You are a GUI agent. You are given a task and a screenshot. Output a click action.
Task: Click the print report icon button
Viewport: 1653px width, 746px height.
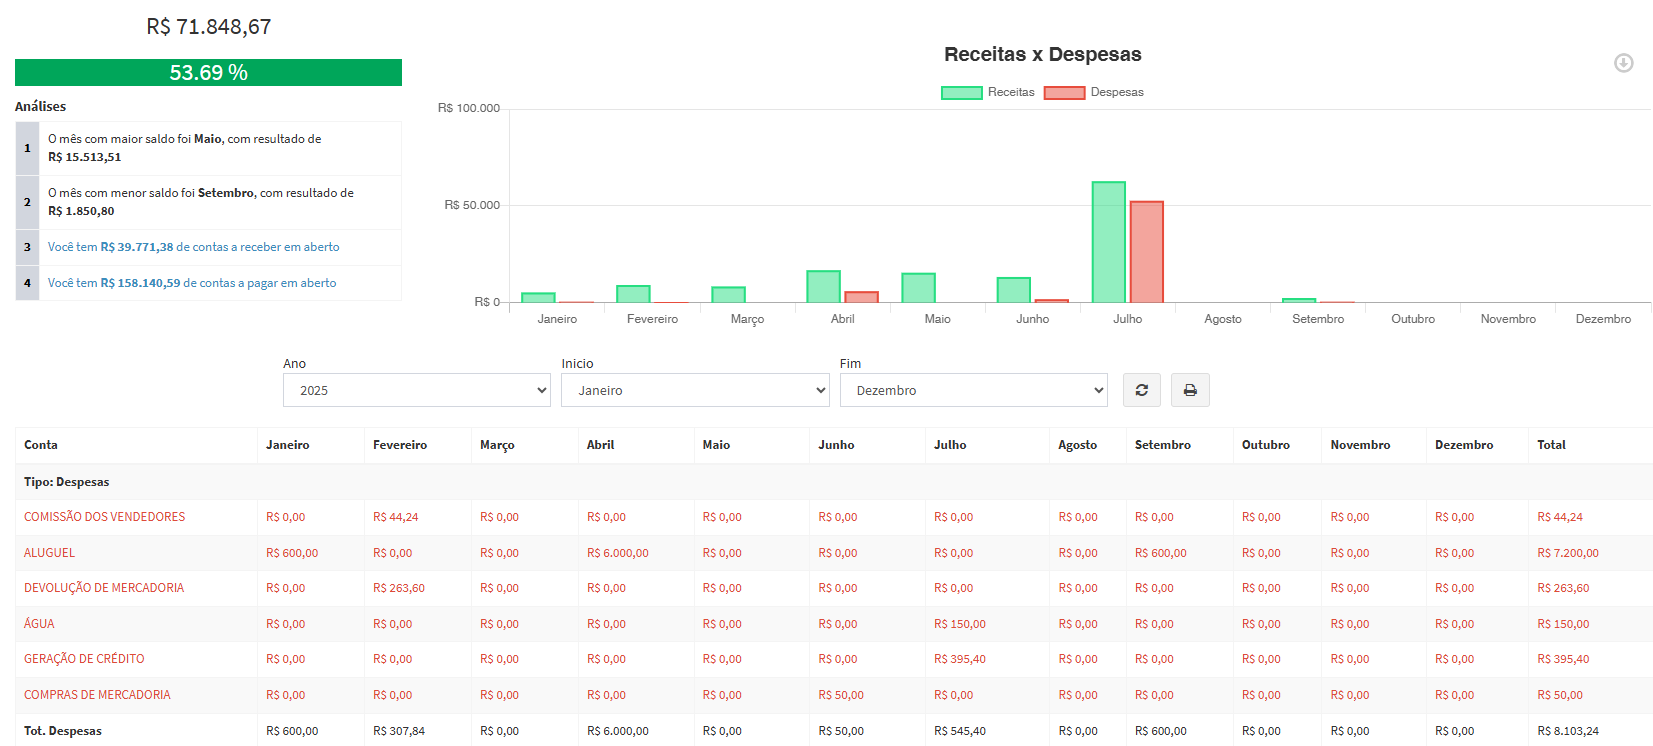point(1189,390)
